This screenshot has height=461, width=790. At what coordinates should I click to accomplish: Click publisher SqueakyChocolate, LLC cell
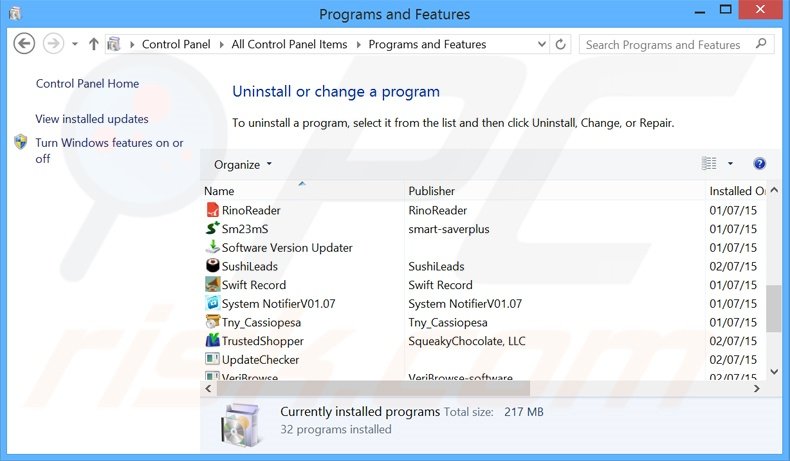point(467,341)
